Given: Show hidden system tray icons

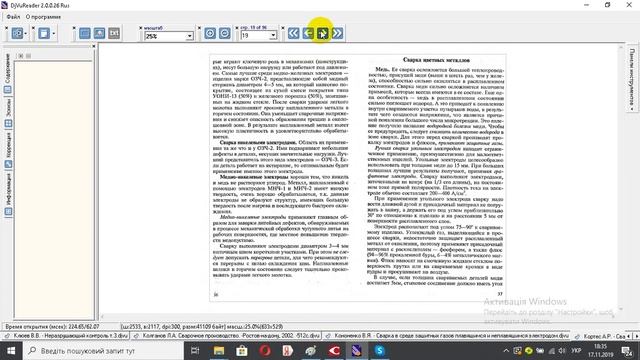Looking at the screenshot, I should pos(506,351).
